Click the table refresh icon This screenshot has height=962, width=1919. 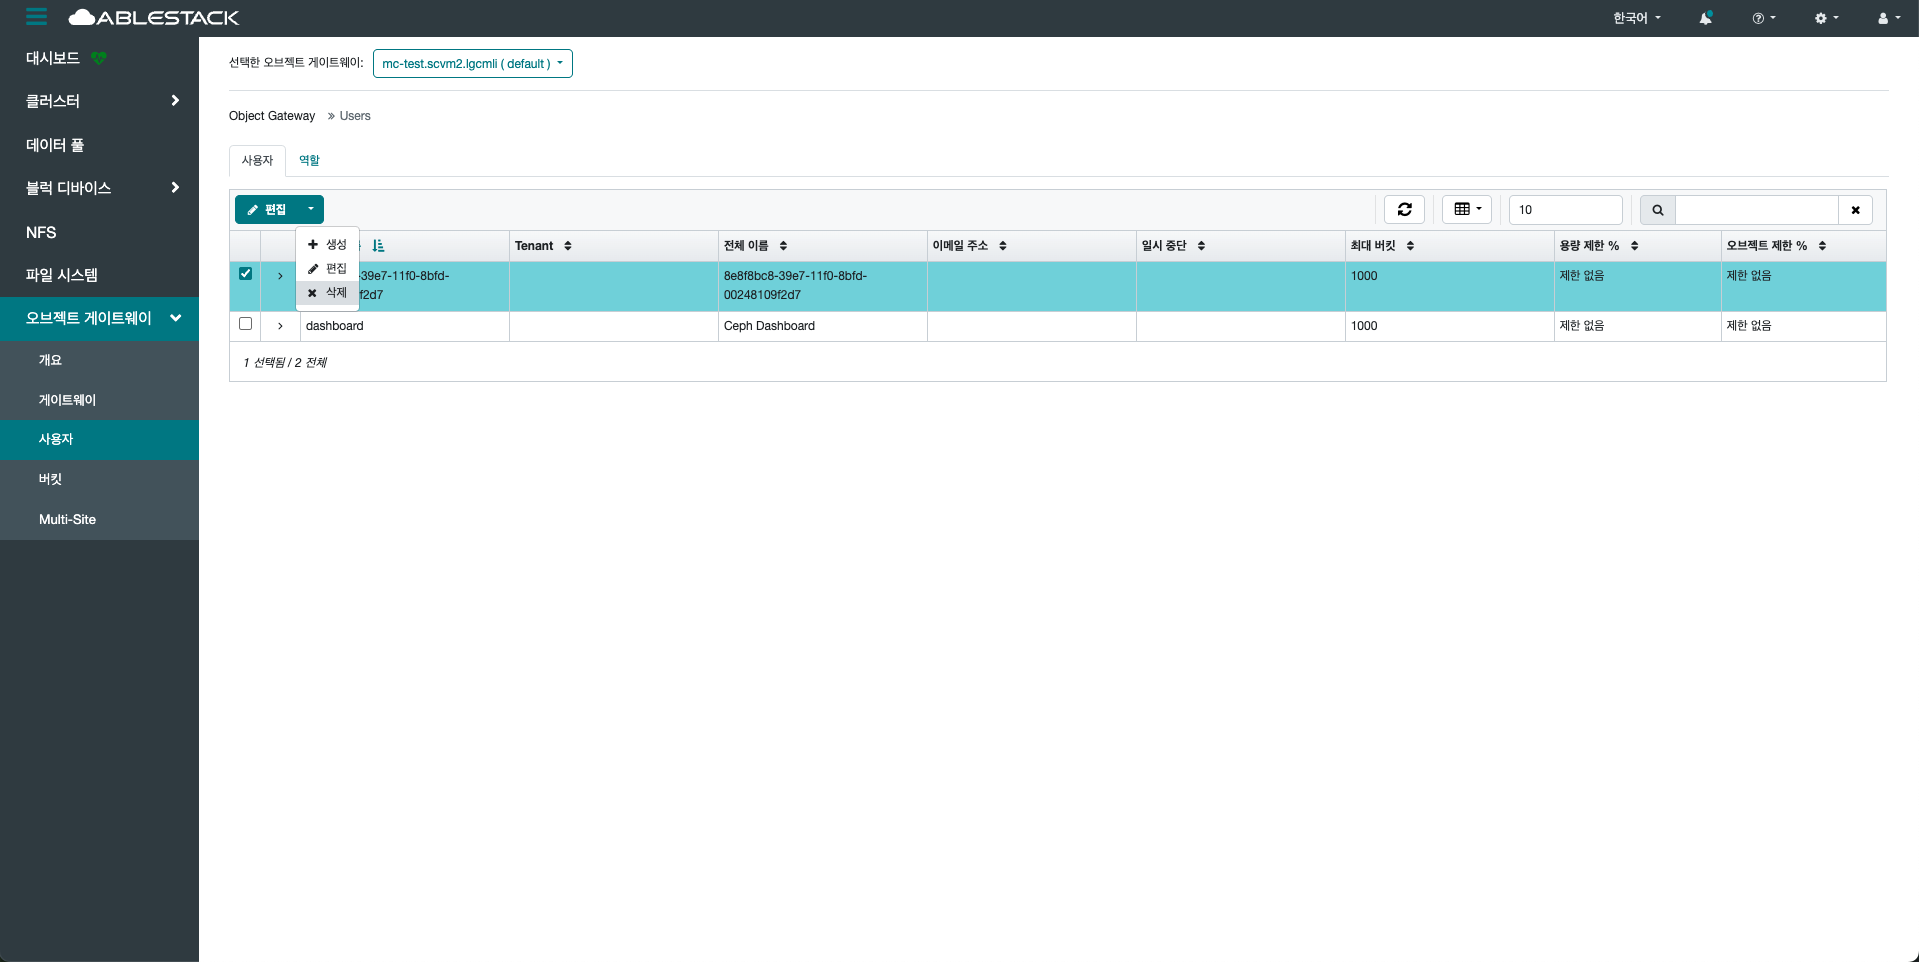1404,209
